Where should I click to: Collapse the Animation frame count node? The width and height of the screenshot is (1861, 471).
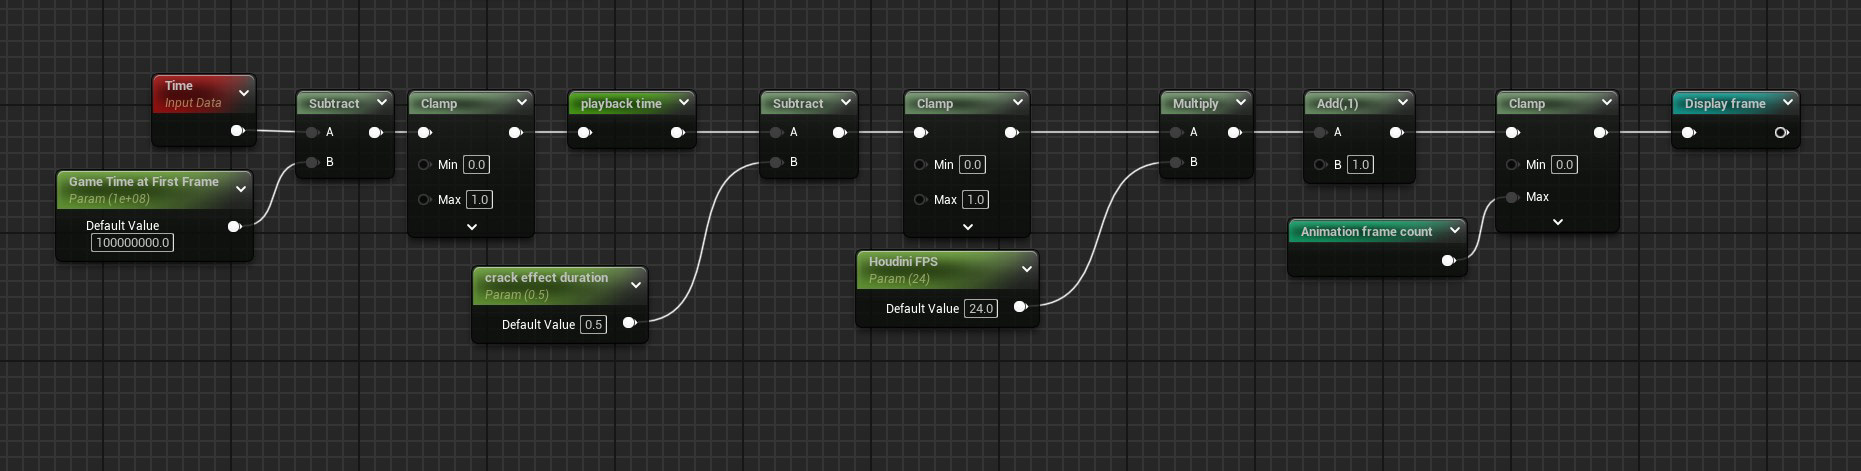(1455, 230)
